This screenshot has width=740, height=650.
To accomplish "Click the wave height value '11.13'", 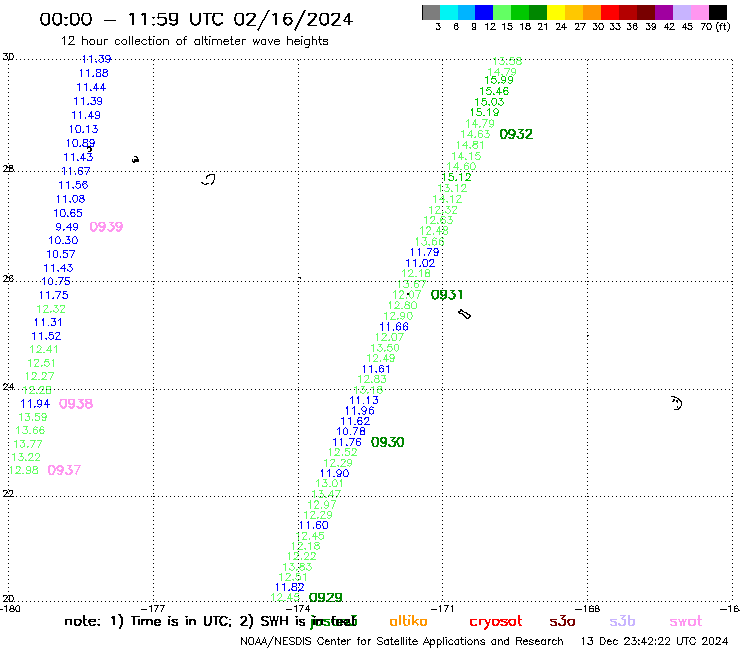I will click(x=364, y=400).
